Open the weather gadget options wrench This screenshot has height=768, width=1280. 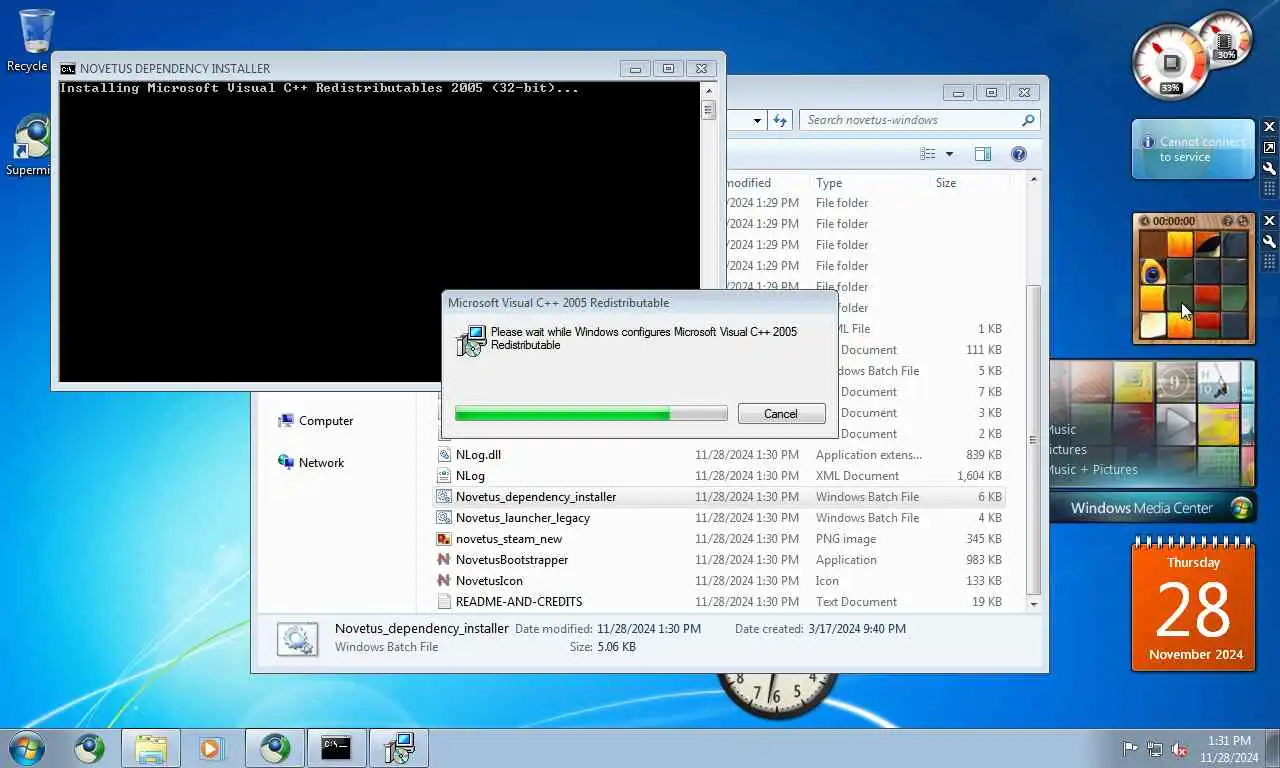[x=1270, y=168]
